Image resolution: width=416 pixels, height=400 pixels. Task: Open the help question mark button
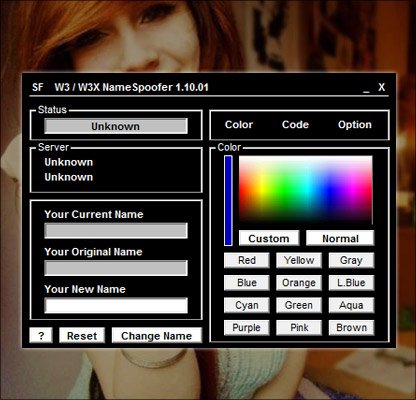coord(41,335)
